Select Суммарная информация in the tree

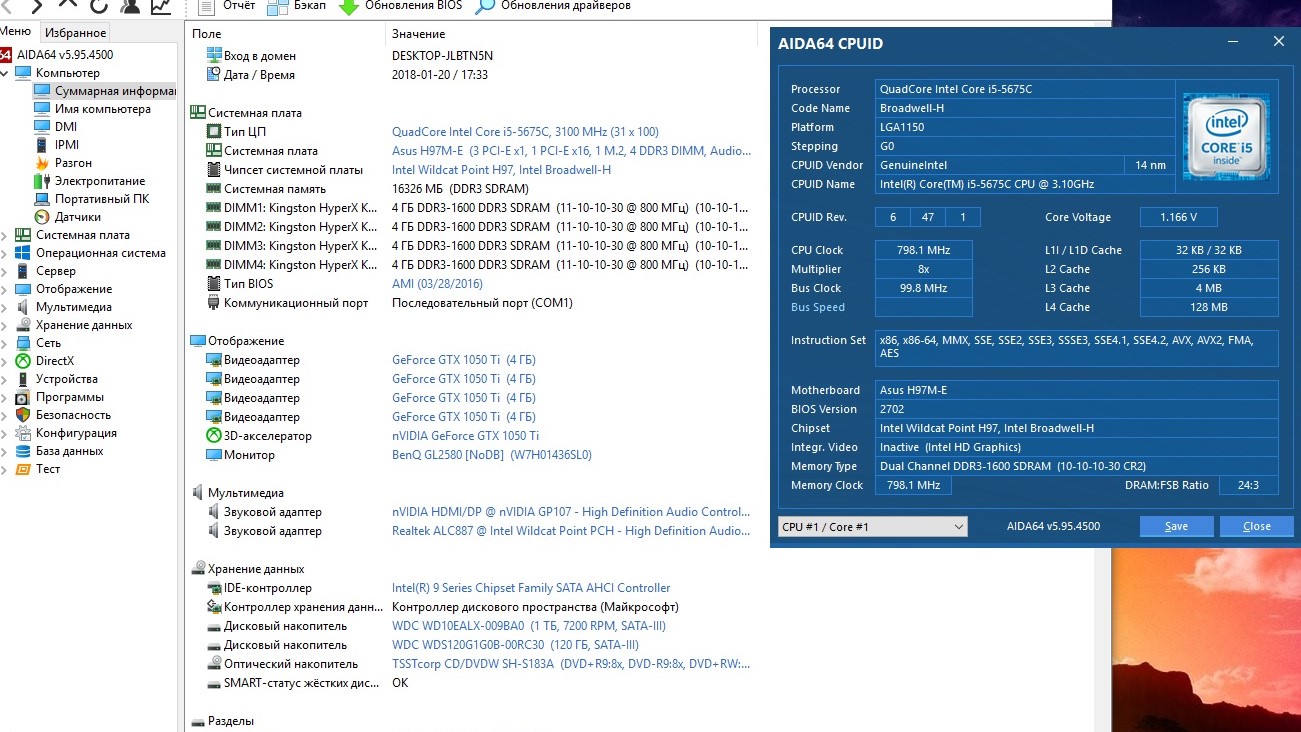point(115,91)
